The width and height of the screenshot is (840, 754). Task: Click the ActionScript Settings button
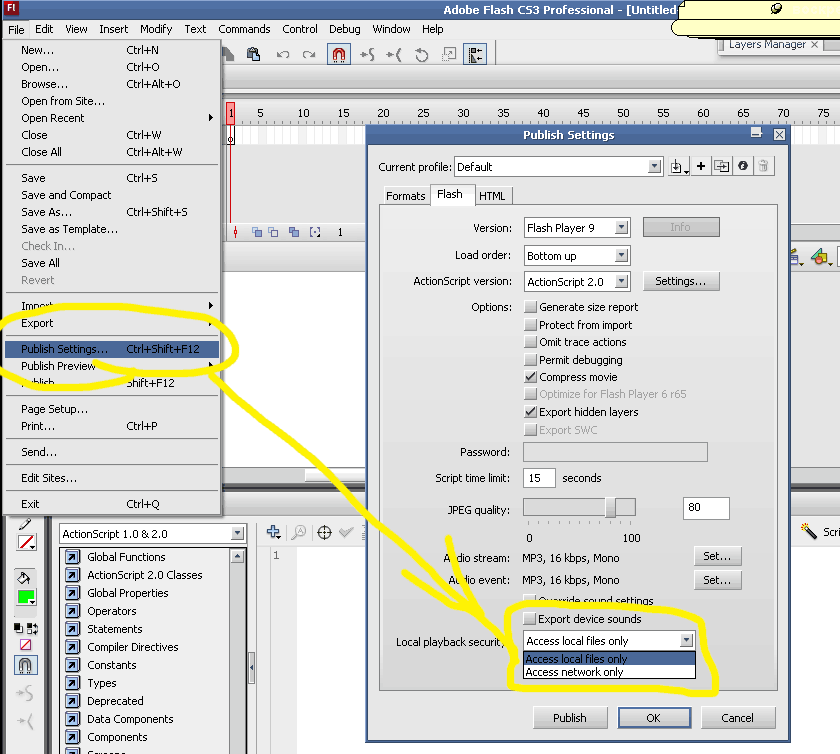coord(680,281)
